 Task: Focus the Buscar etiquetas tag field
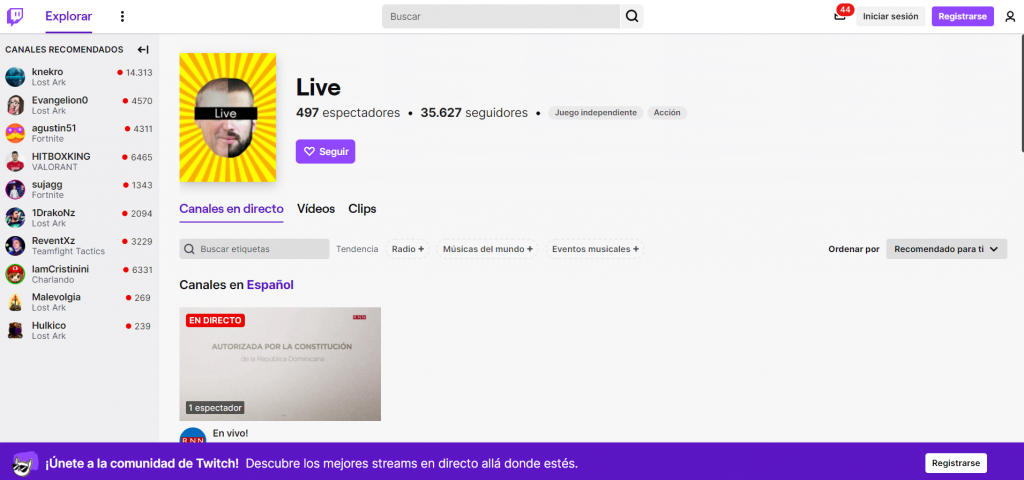point(254,249)
